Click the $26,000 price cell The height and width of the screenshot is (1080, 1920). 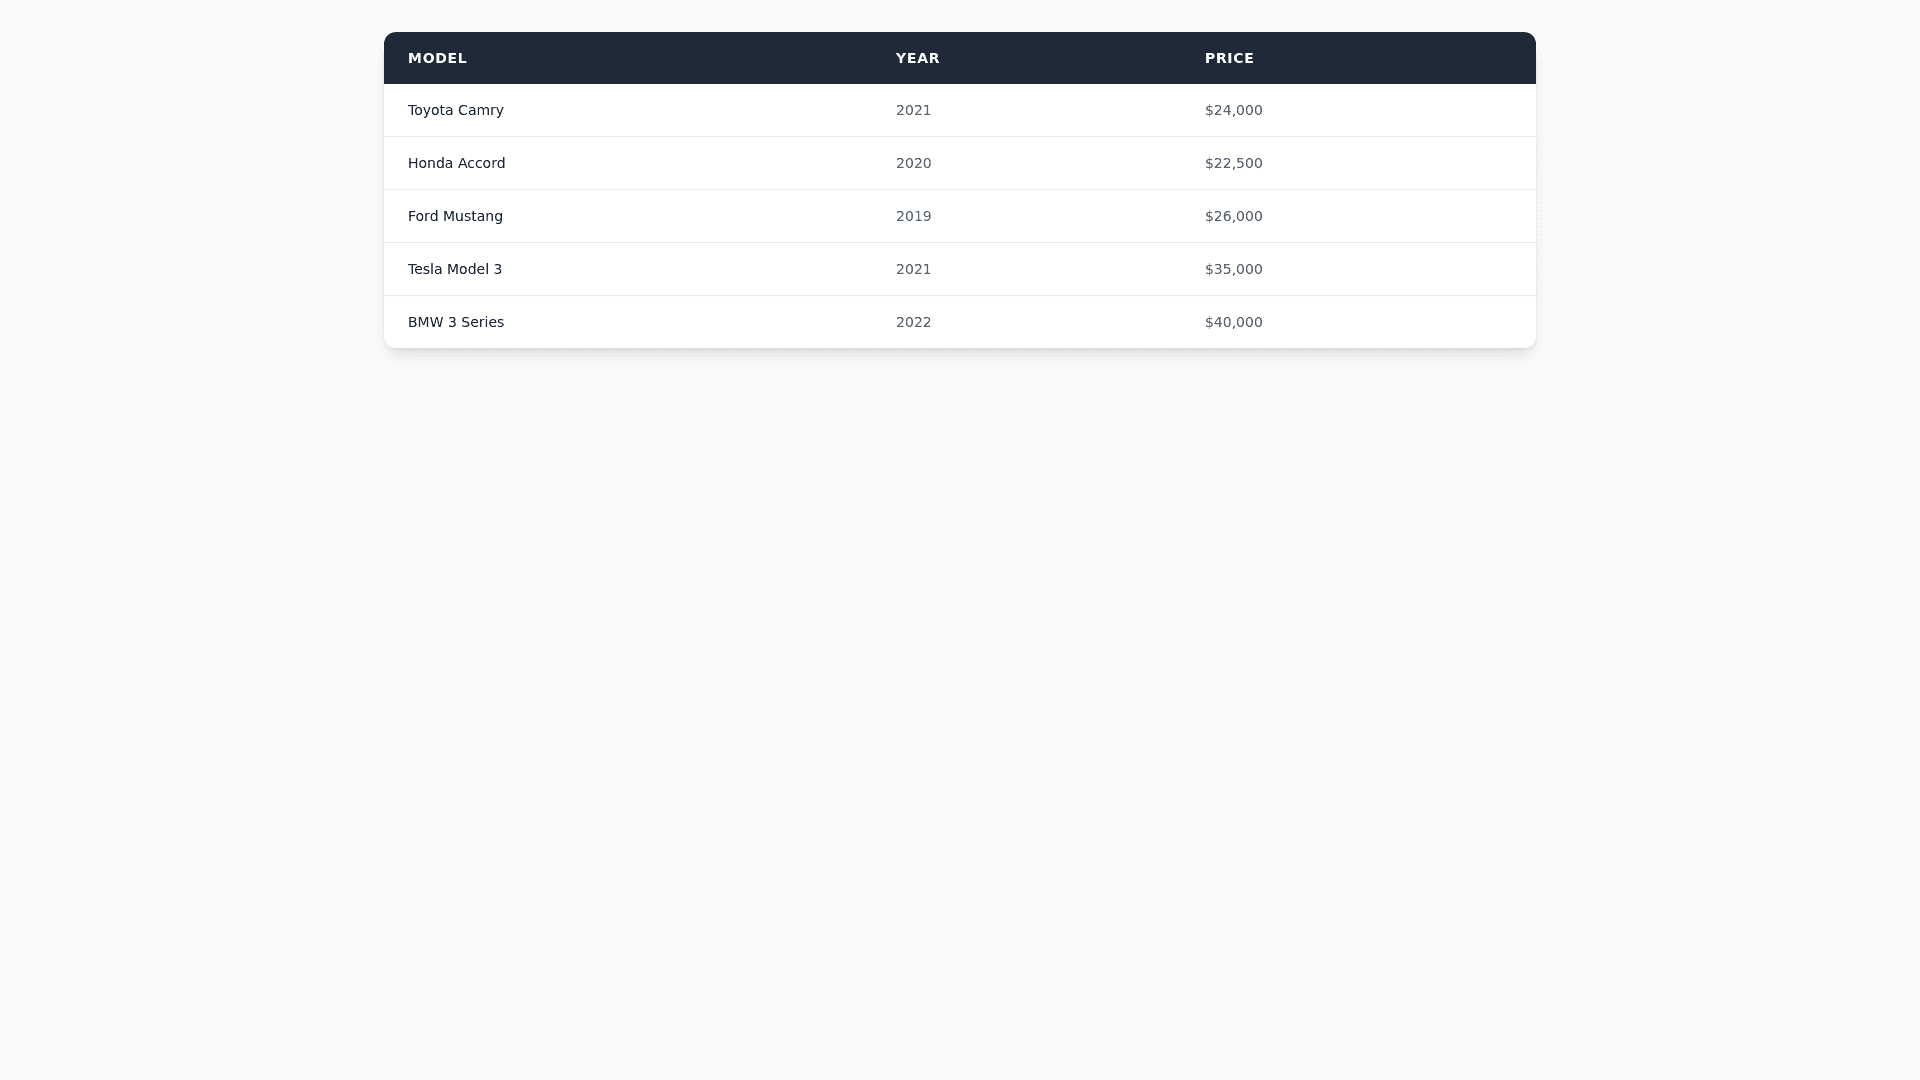click(1233, 216)
